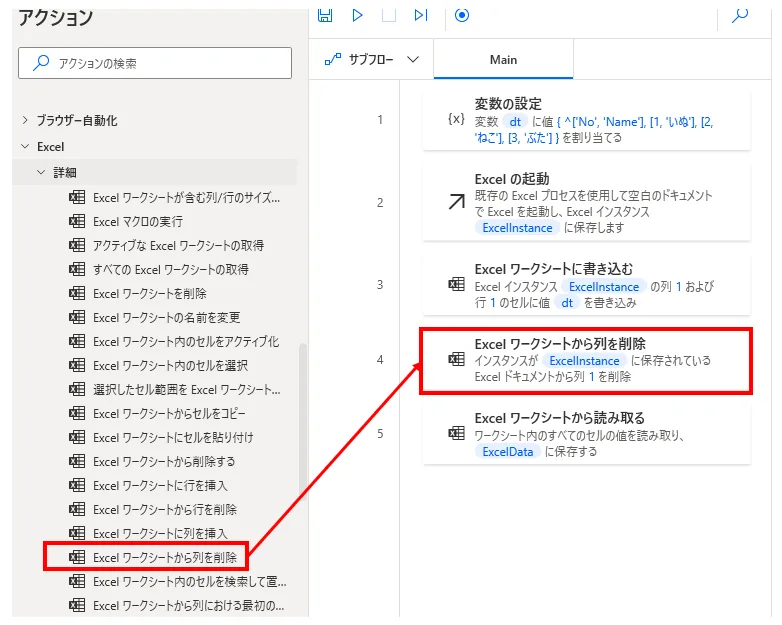Viewport: 782px width, 625px height.
Task: Click in the アクションの検索 search field
Action: [x=155, y=63]
